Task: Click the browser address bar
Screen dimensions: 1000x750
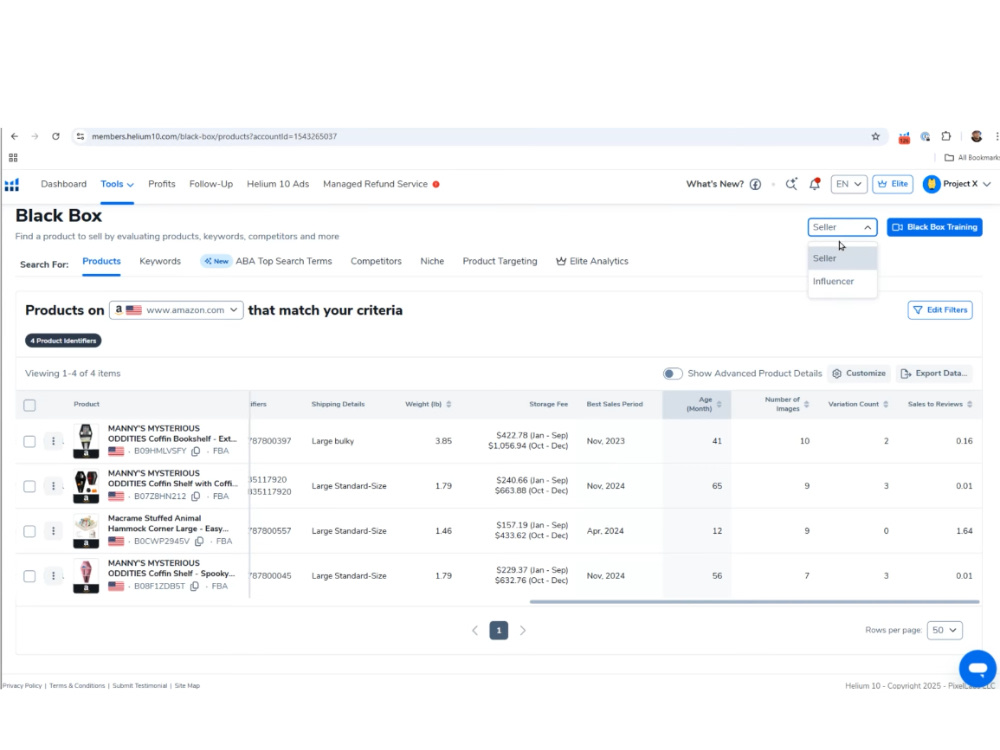Action: [472, 136]
